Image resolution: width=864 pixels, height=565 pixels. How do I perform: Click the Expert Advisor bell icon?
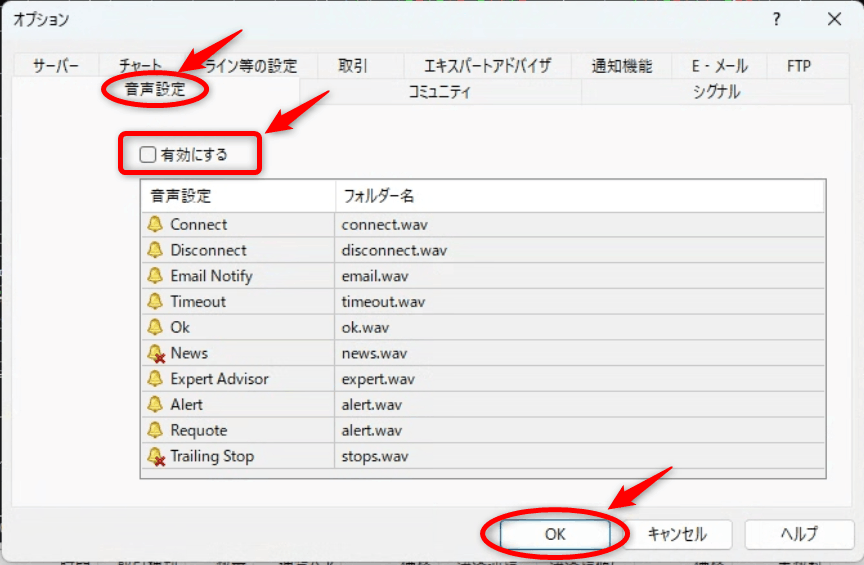[x=155, y=379]
